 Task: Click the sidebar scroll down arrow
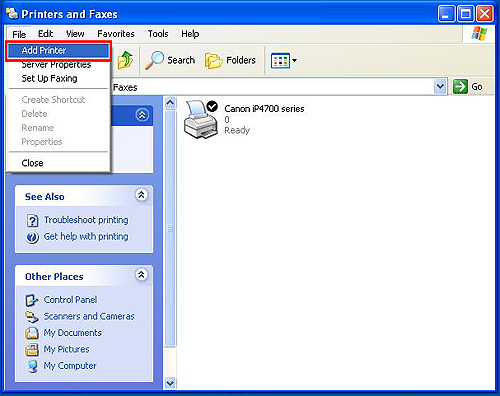point(170,383)
